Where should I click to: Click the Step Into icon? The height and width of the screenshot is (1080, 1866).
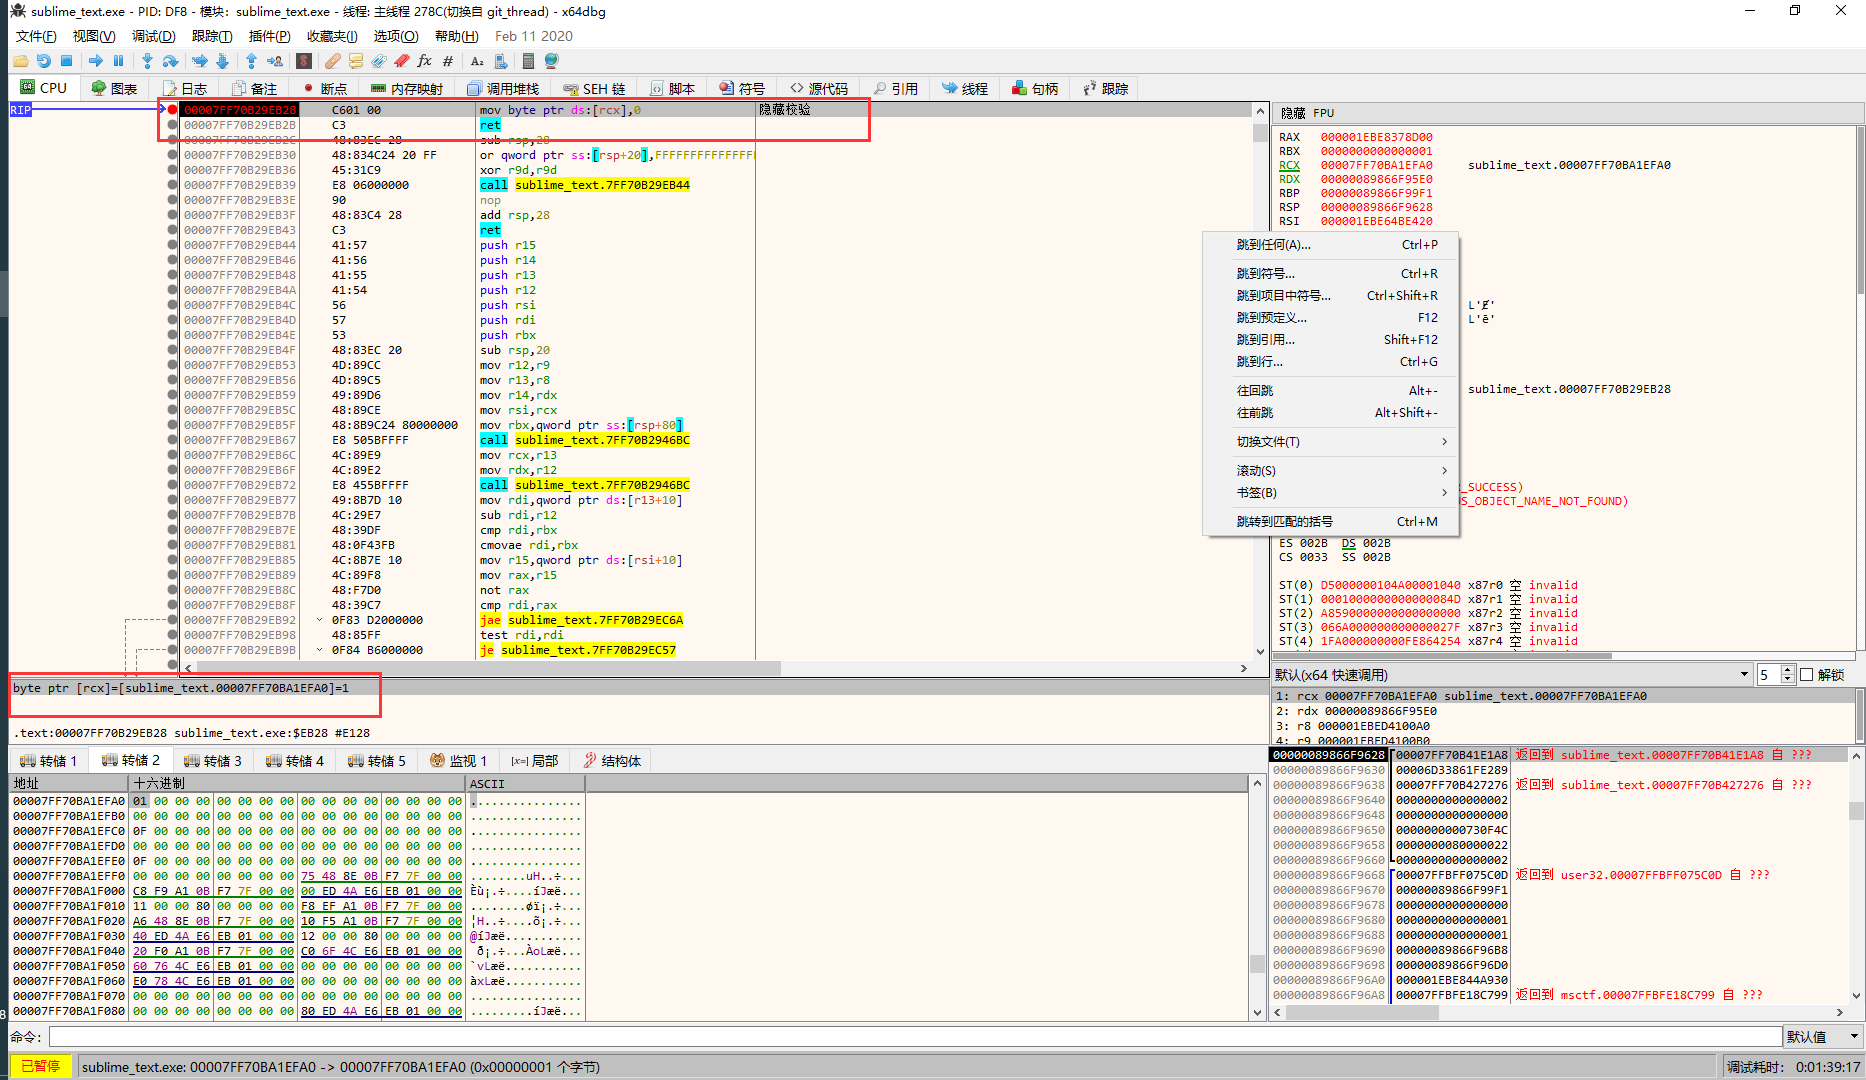(147, 61)
